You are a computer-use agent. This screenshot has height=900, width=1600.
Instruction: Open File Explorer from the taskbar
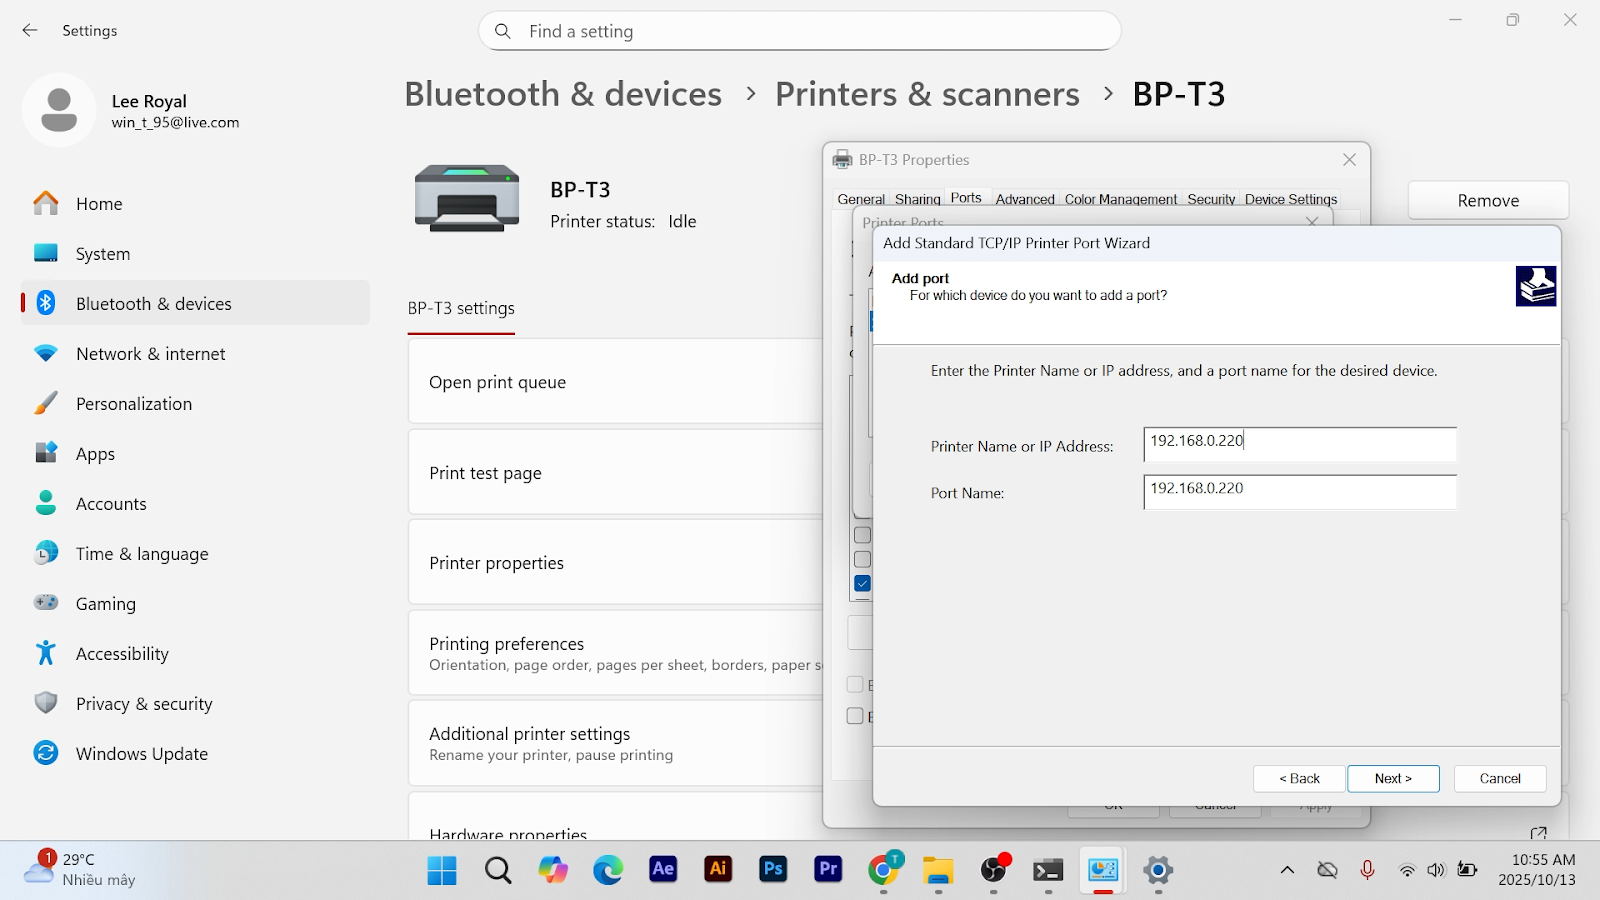938,869
